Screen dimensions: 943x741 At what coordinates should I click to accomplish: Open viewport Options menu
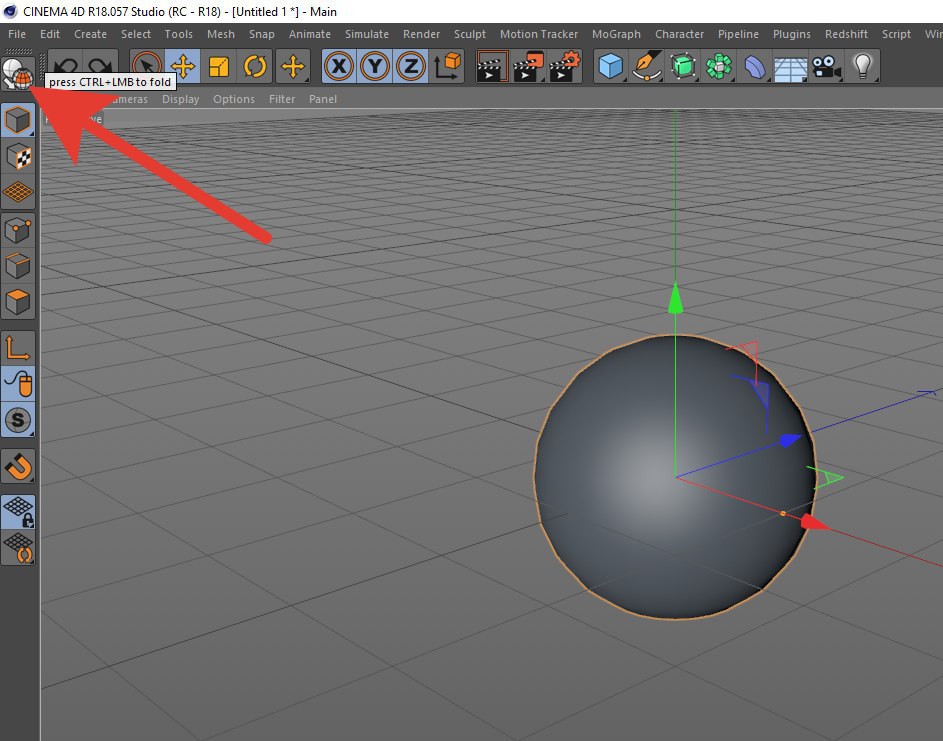[234, 99]
